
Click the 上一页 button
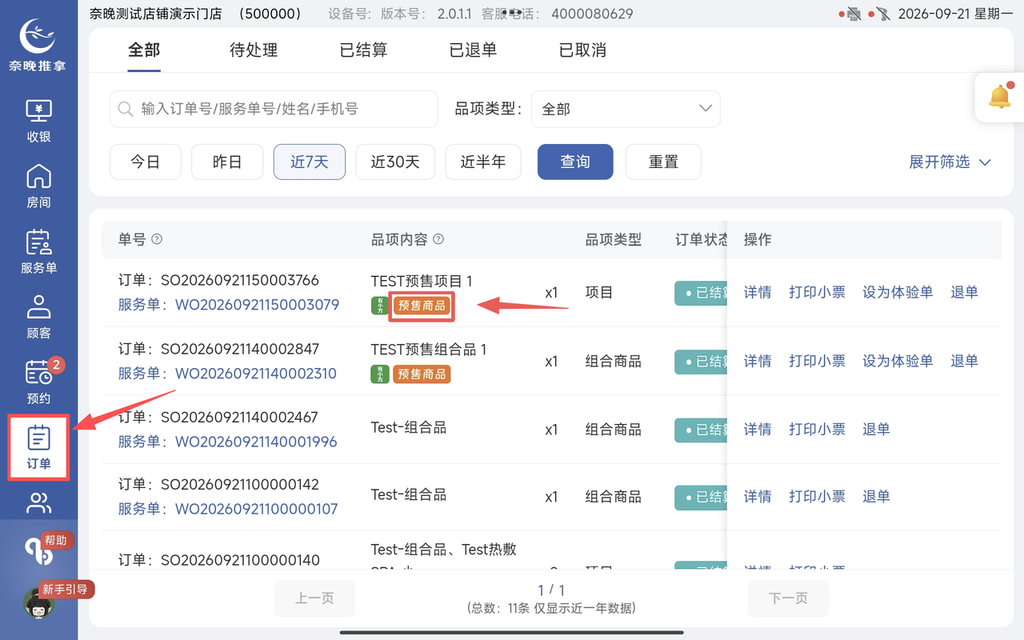pyautogui.click(x=315, y=598)
